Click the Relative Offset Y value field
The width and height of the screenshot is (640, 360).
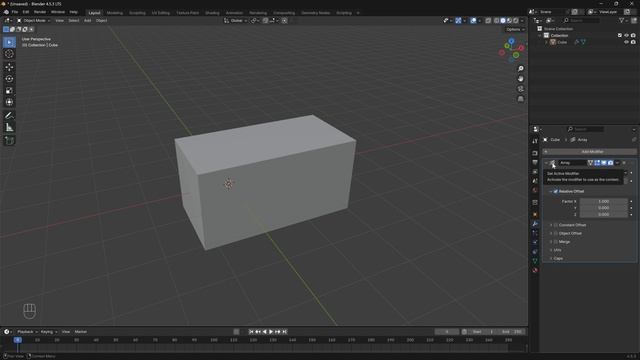(x=604, y=208)
